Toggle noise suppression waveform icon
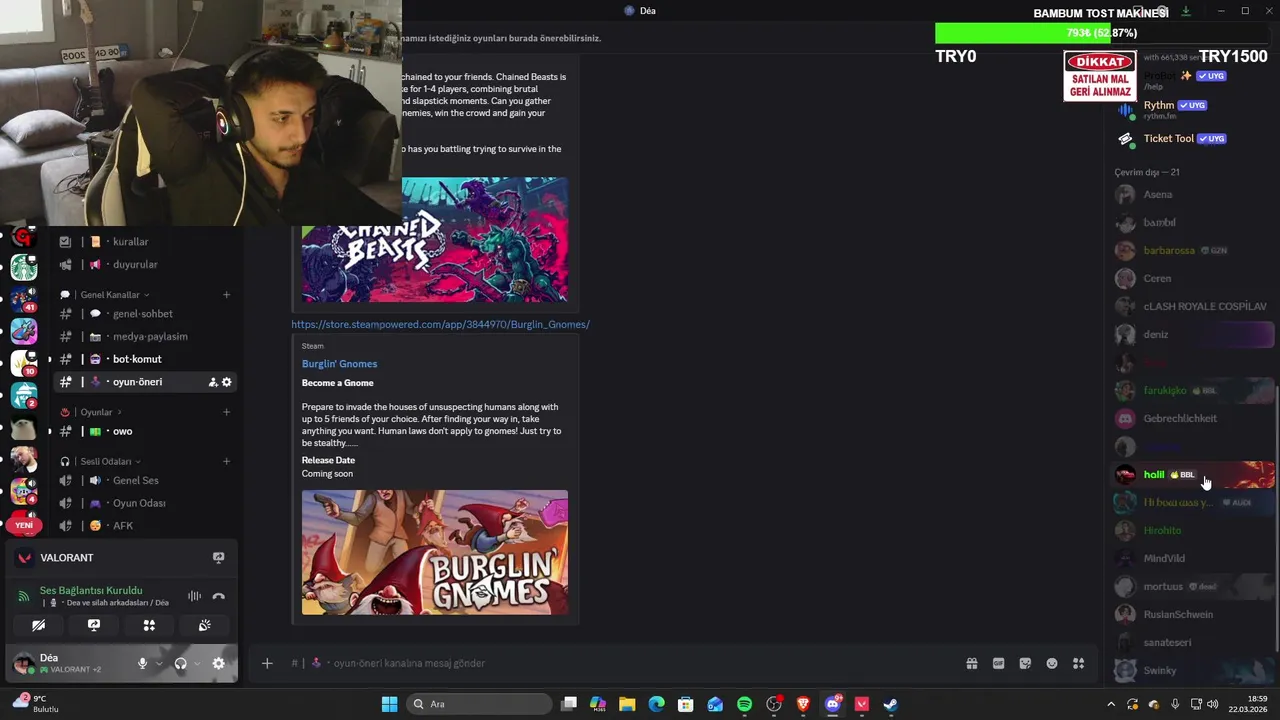 tap(194, 596)
